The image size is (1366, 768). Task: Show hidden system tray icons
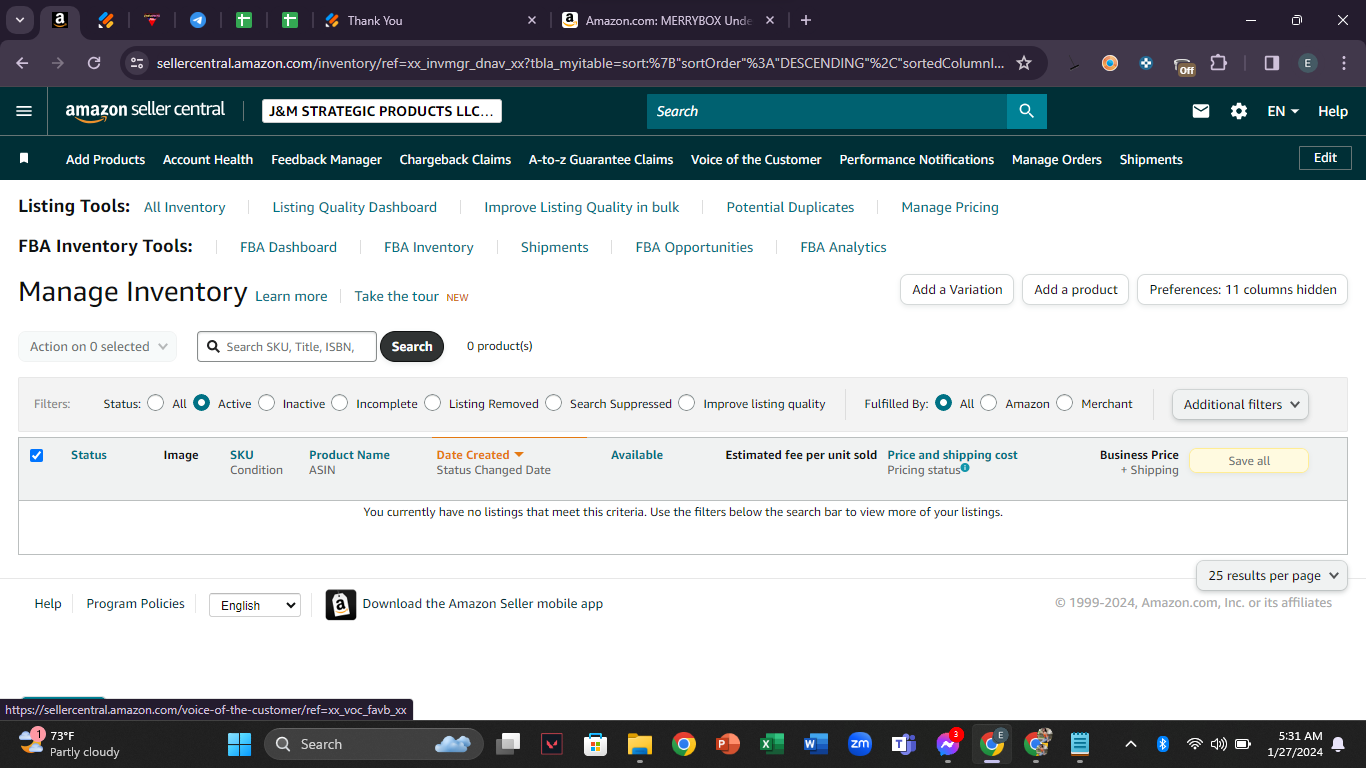pyautogui.click(x=1131, y=744)
